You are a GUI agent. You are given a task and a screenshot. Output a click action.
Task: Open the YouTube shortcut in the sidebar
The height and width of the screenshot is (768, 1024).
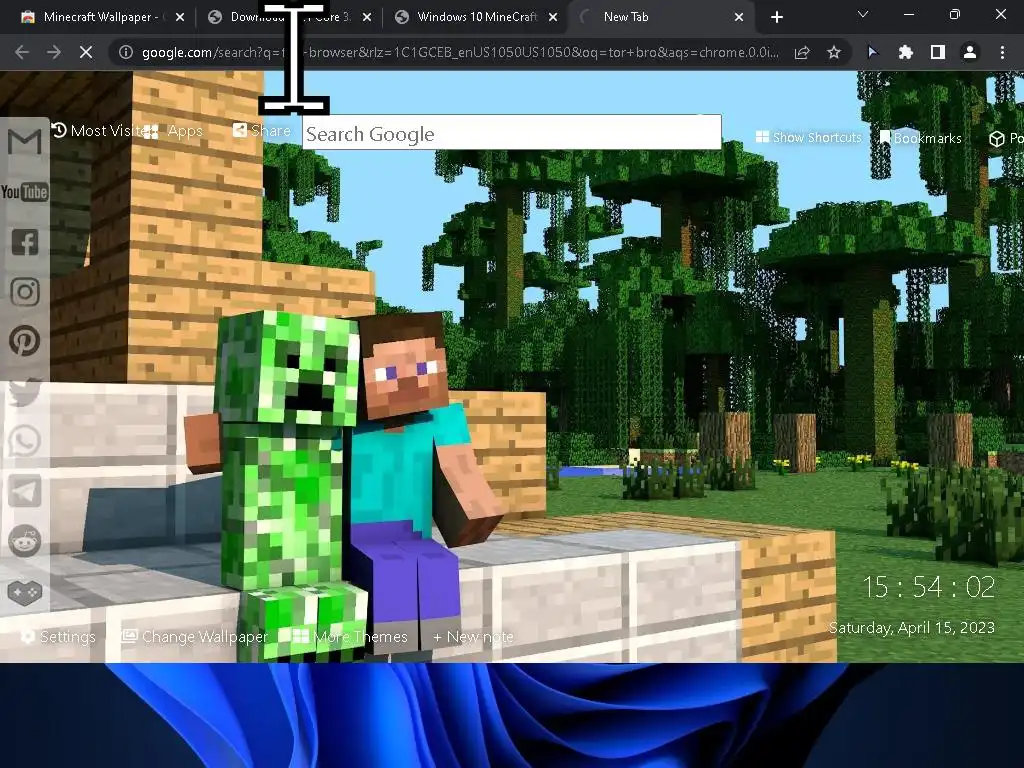click(x=24, y=192)
